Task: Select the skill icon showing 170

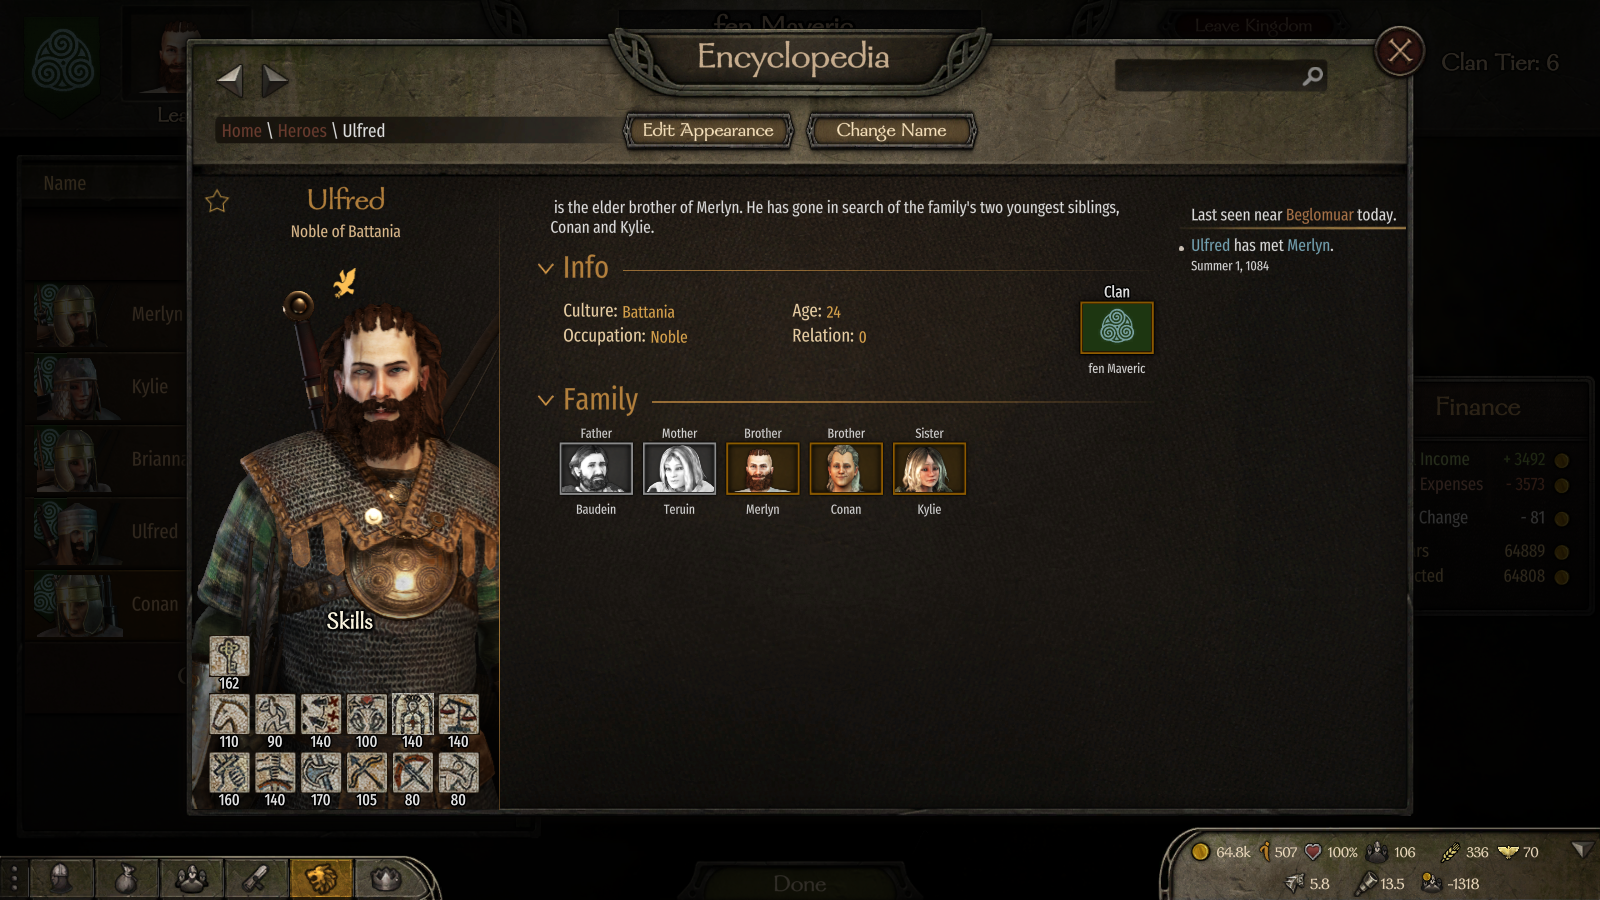Action: pyautogui.click(x=321, y=773)
